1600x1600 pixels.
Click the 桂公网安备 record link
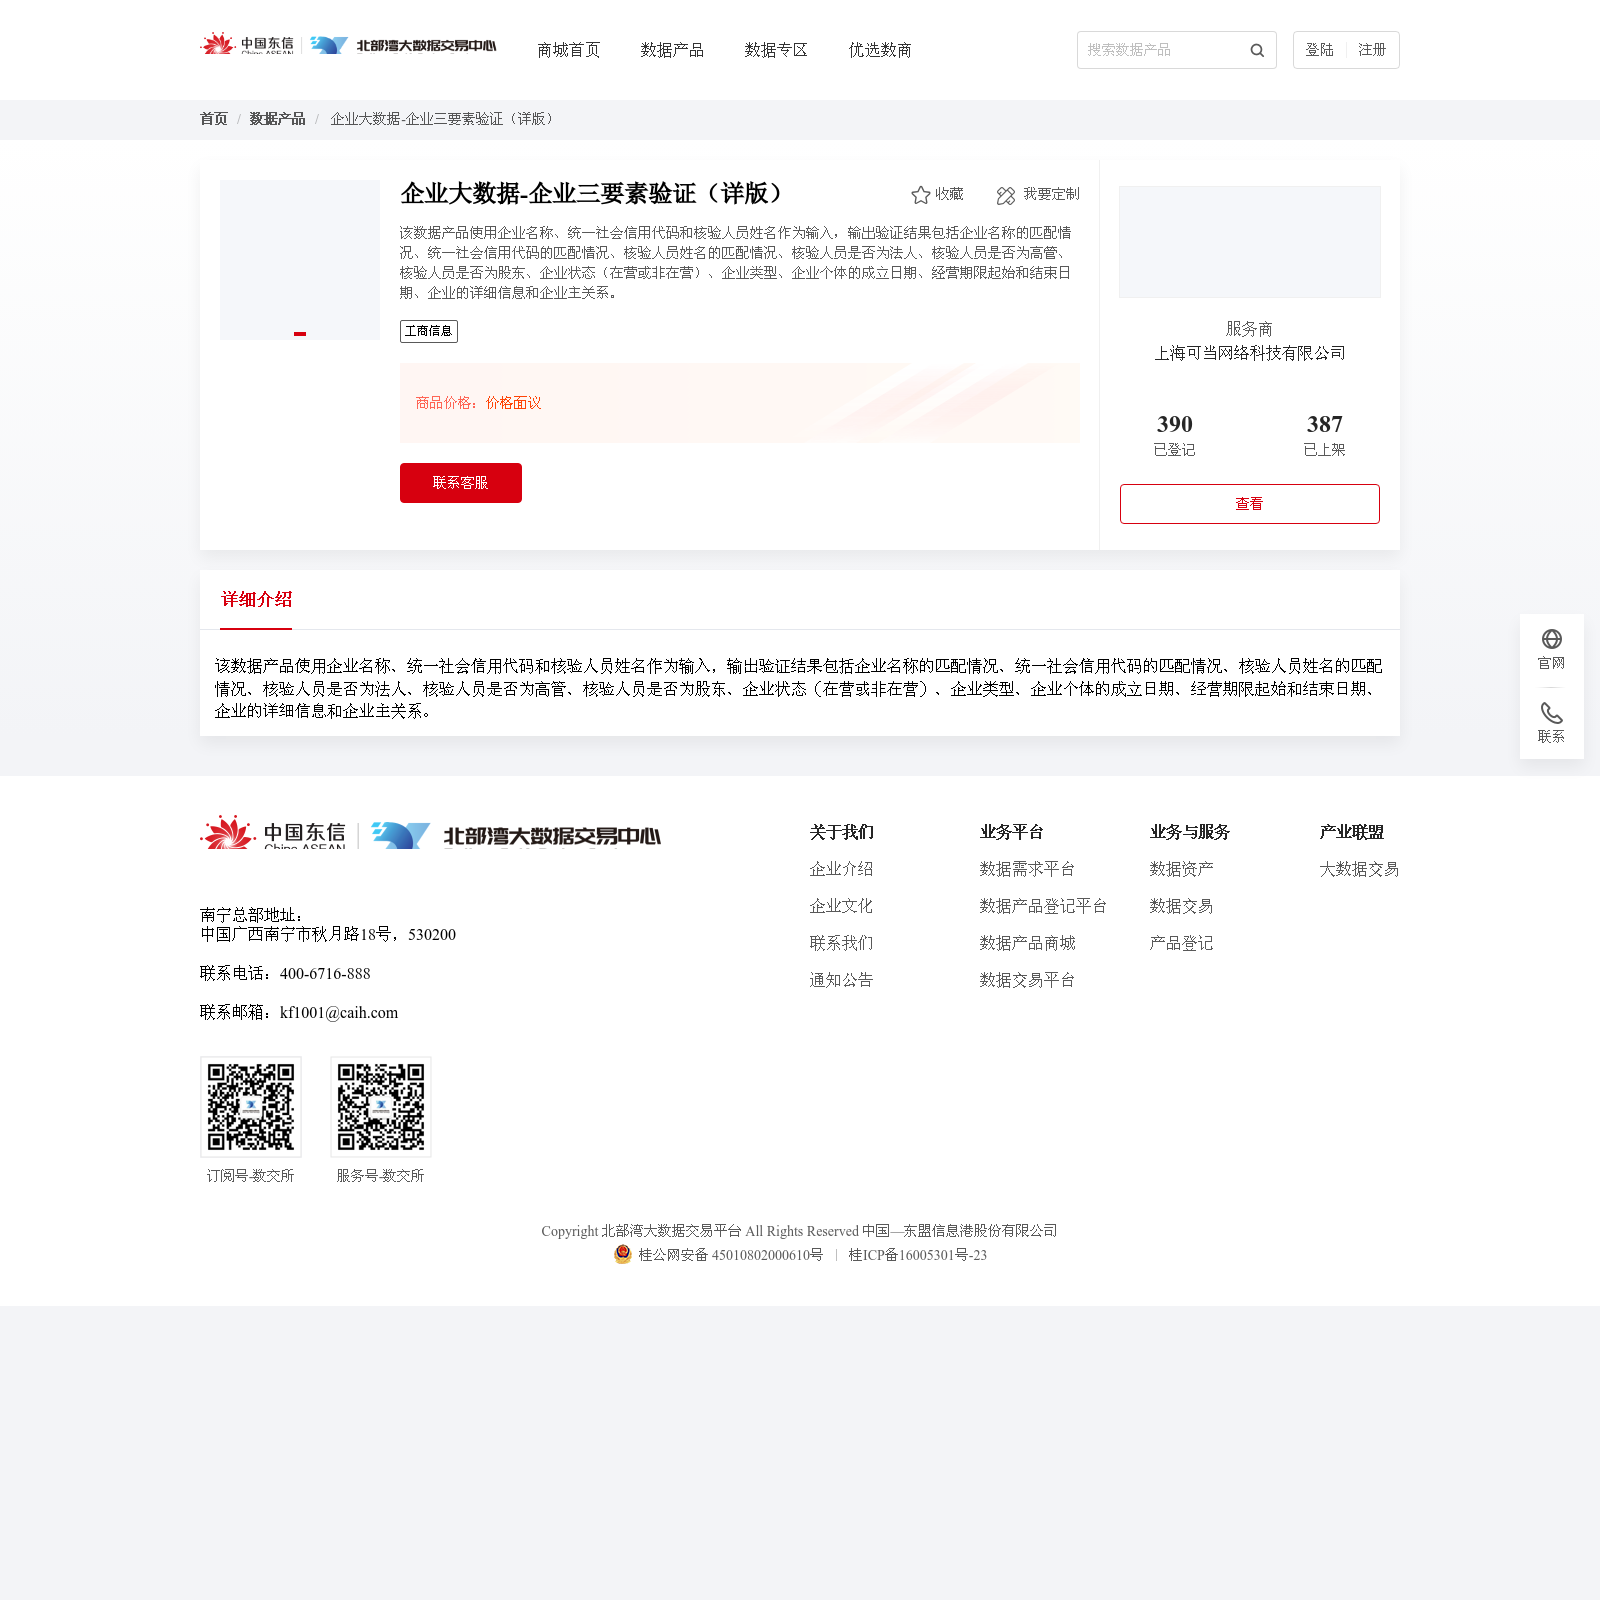(731, 1255)
